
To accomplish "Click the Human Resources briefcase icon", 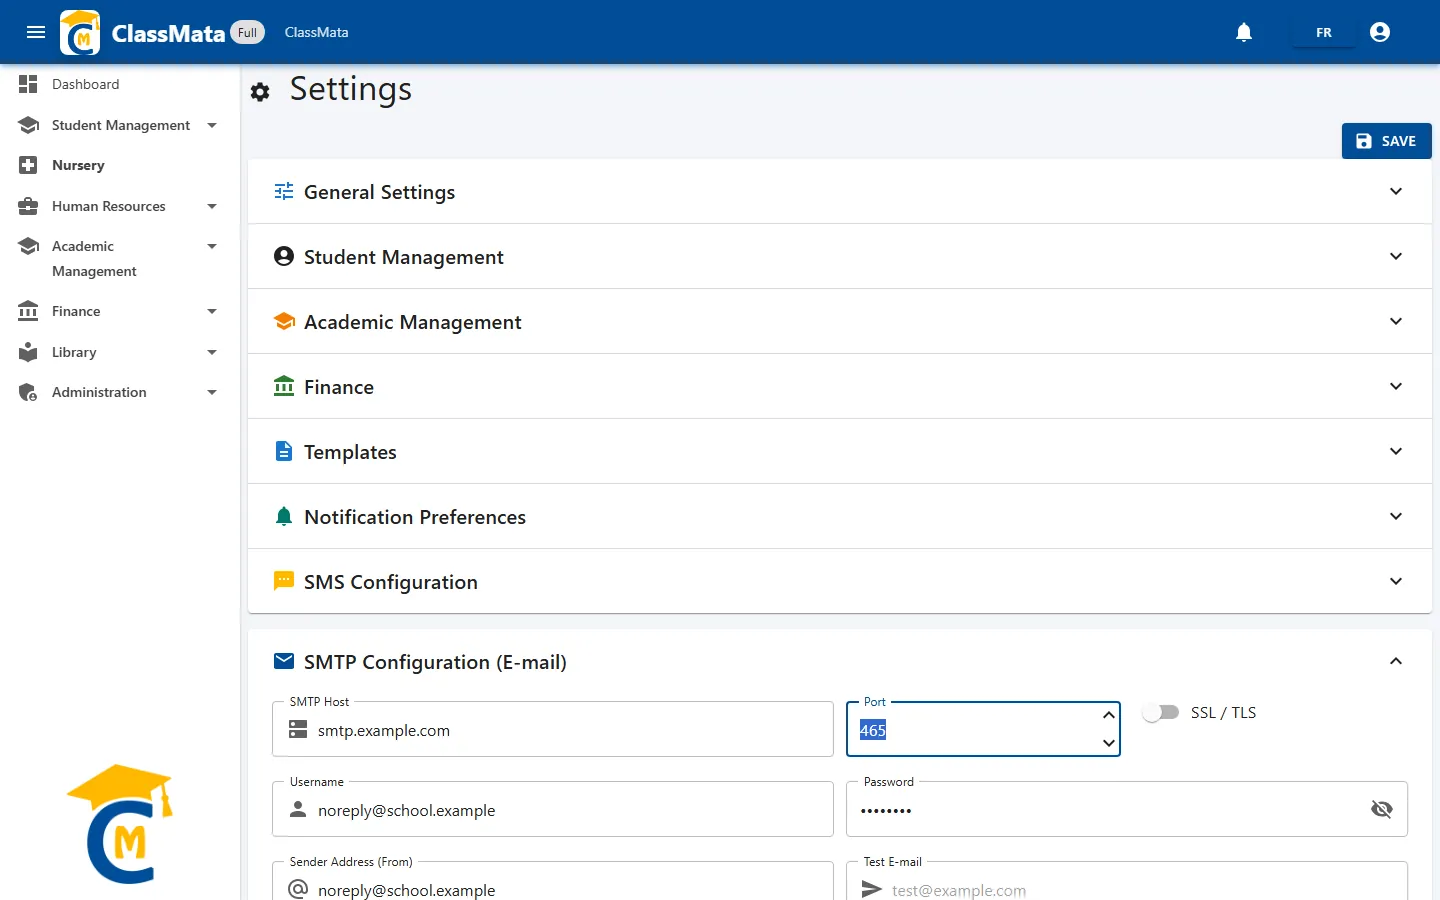I will [28, 206].
